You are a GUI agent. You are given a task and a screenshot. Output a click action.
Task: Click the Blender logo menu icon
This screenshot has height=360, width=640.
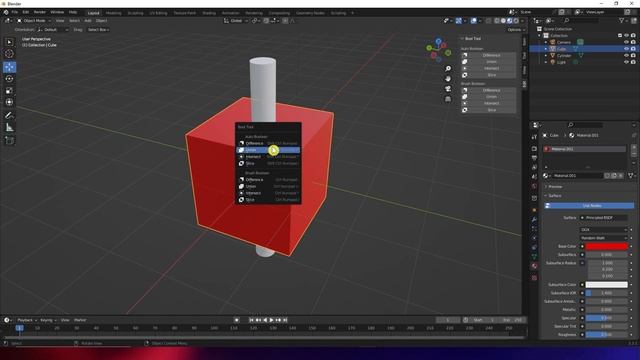6,12
